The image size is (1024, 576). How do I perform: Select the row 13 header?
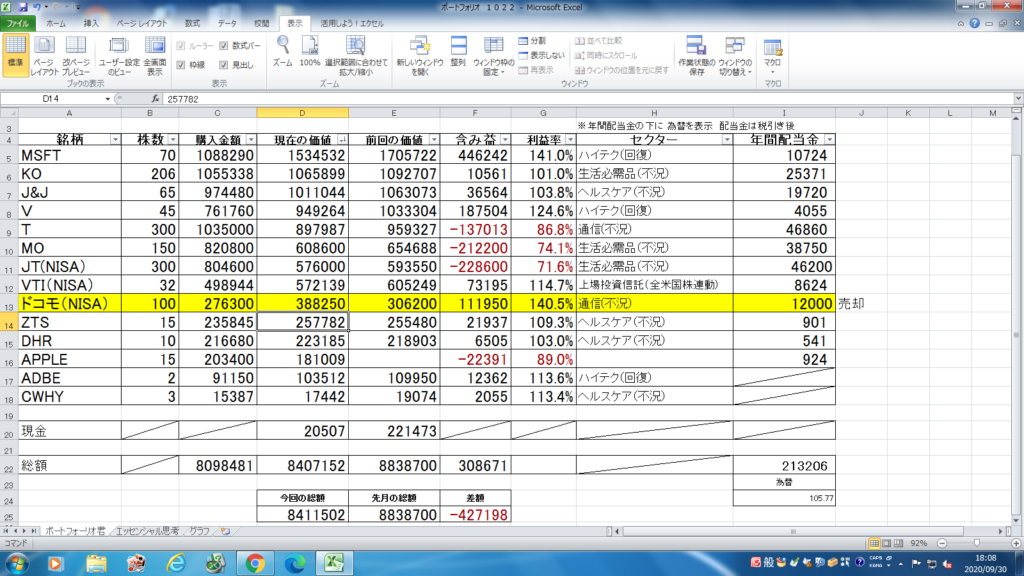tap(8, 304)
